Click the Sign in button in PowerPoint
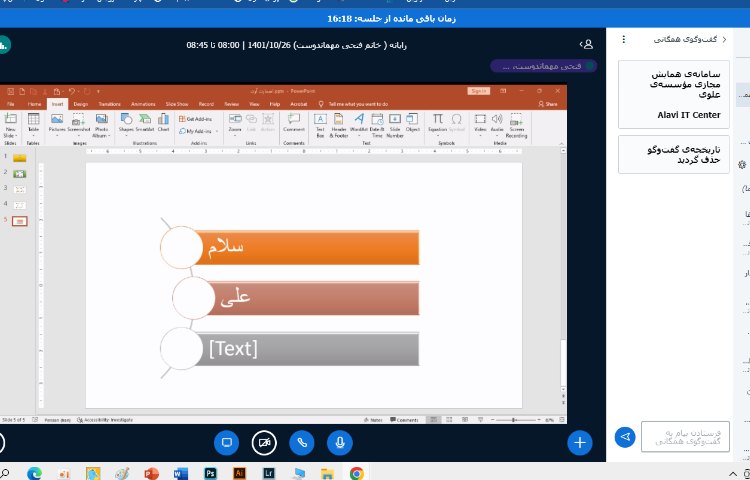 click(x=478, y=91)
